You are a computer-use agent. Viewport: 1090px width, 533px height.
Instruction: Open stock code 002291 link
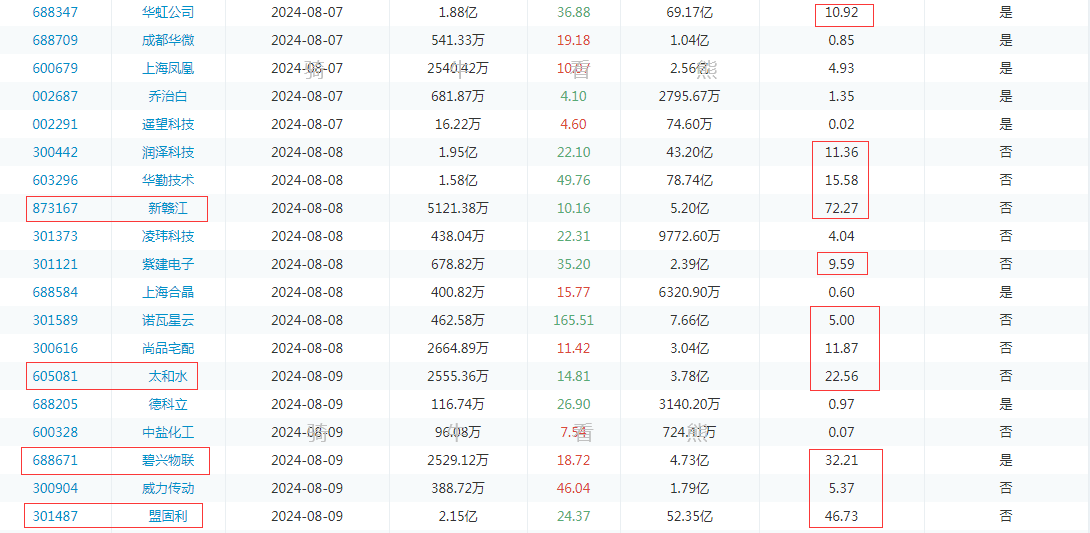55,124
